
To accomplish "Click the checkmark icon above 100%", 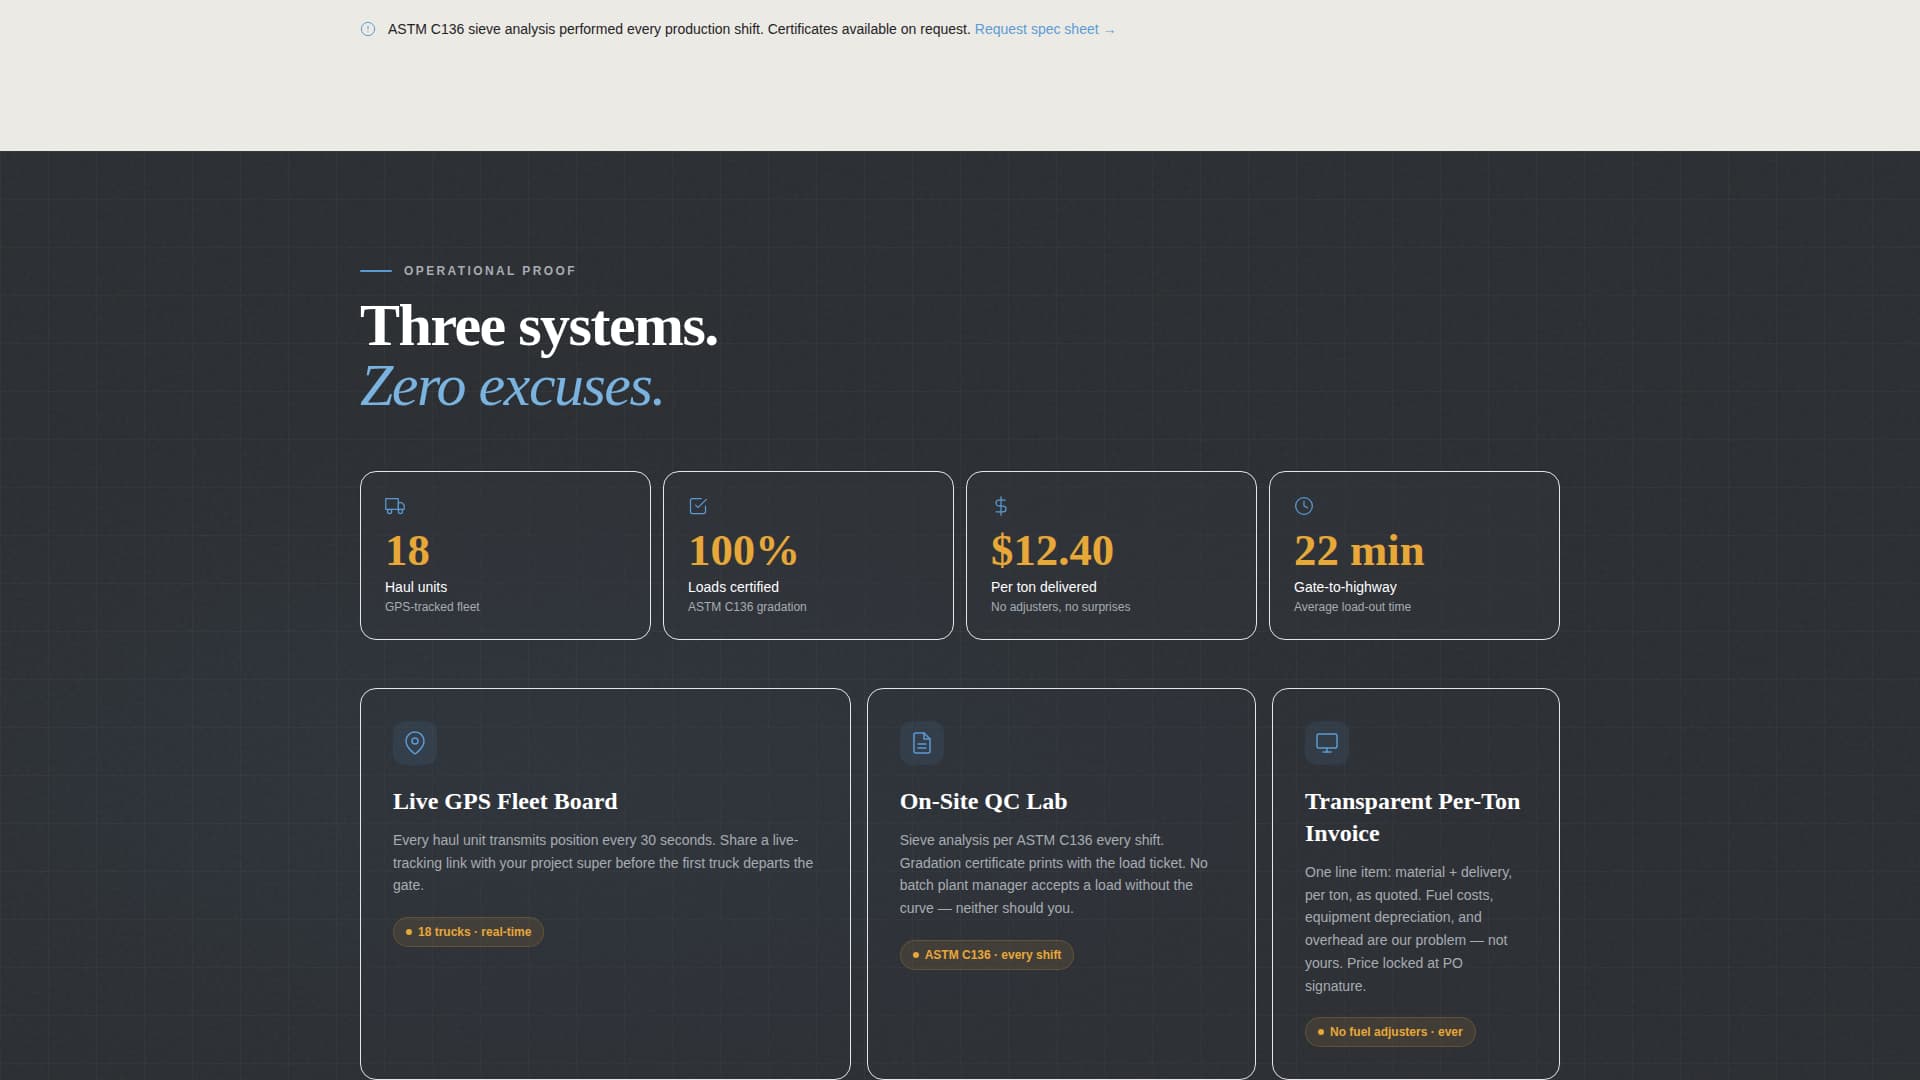I will click(698, 506).
